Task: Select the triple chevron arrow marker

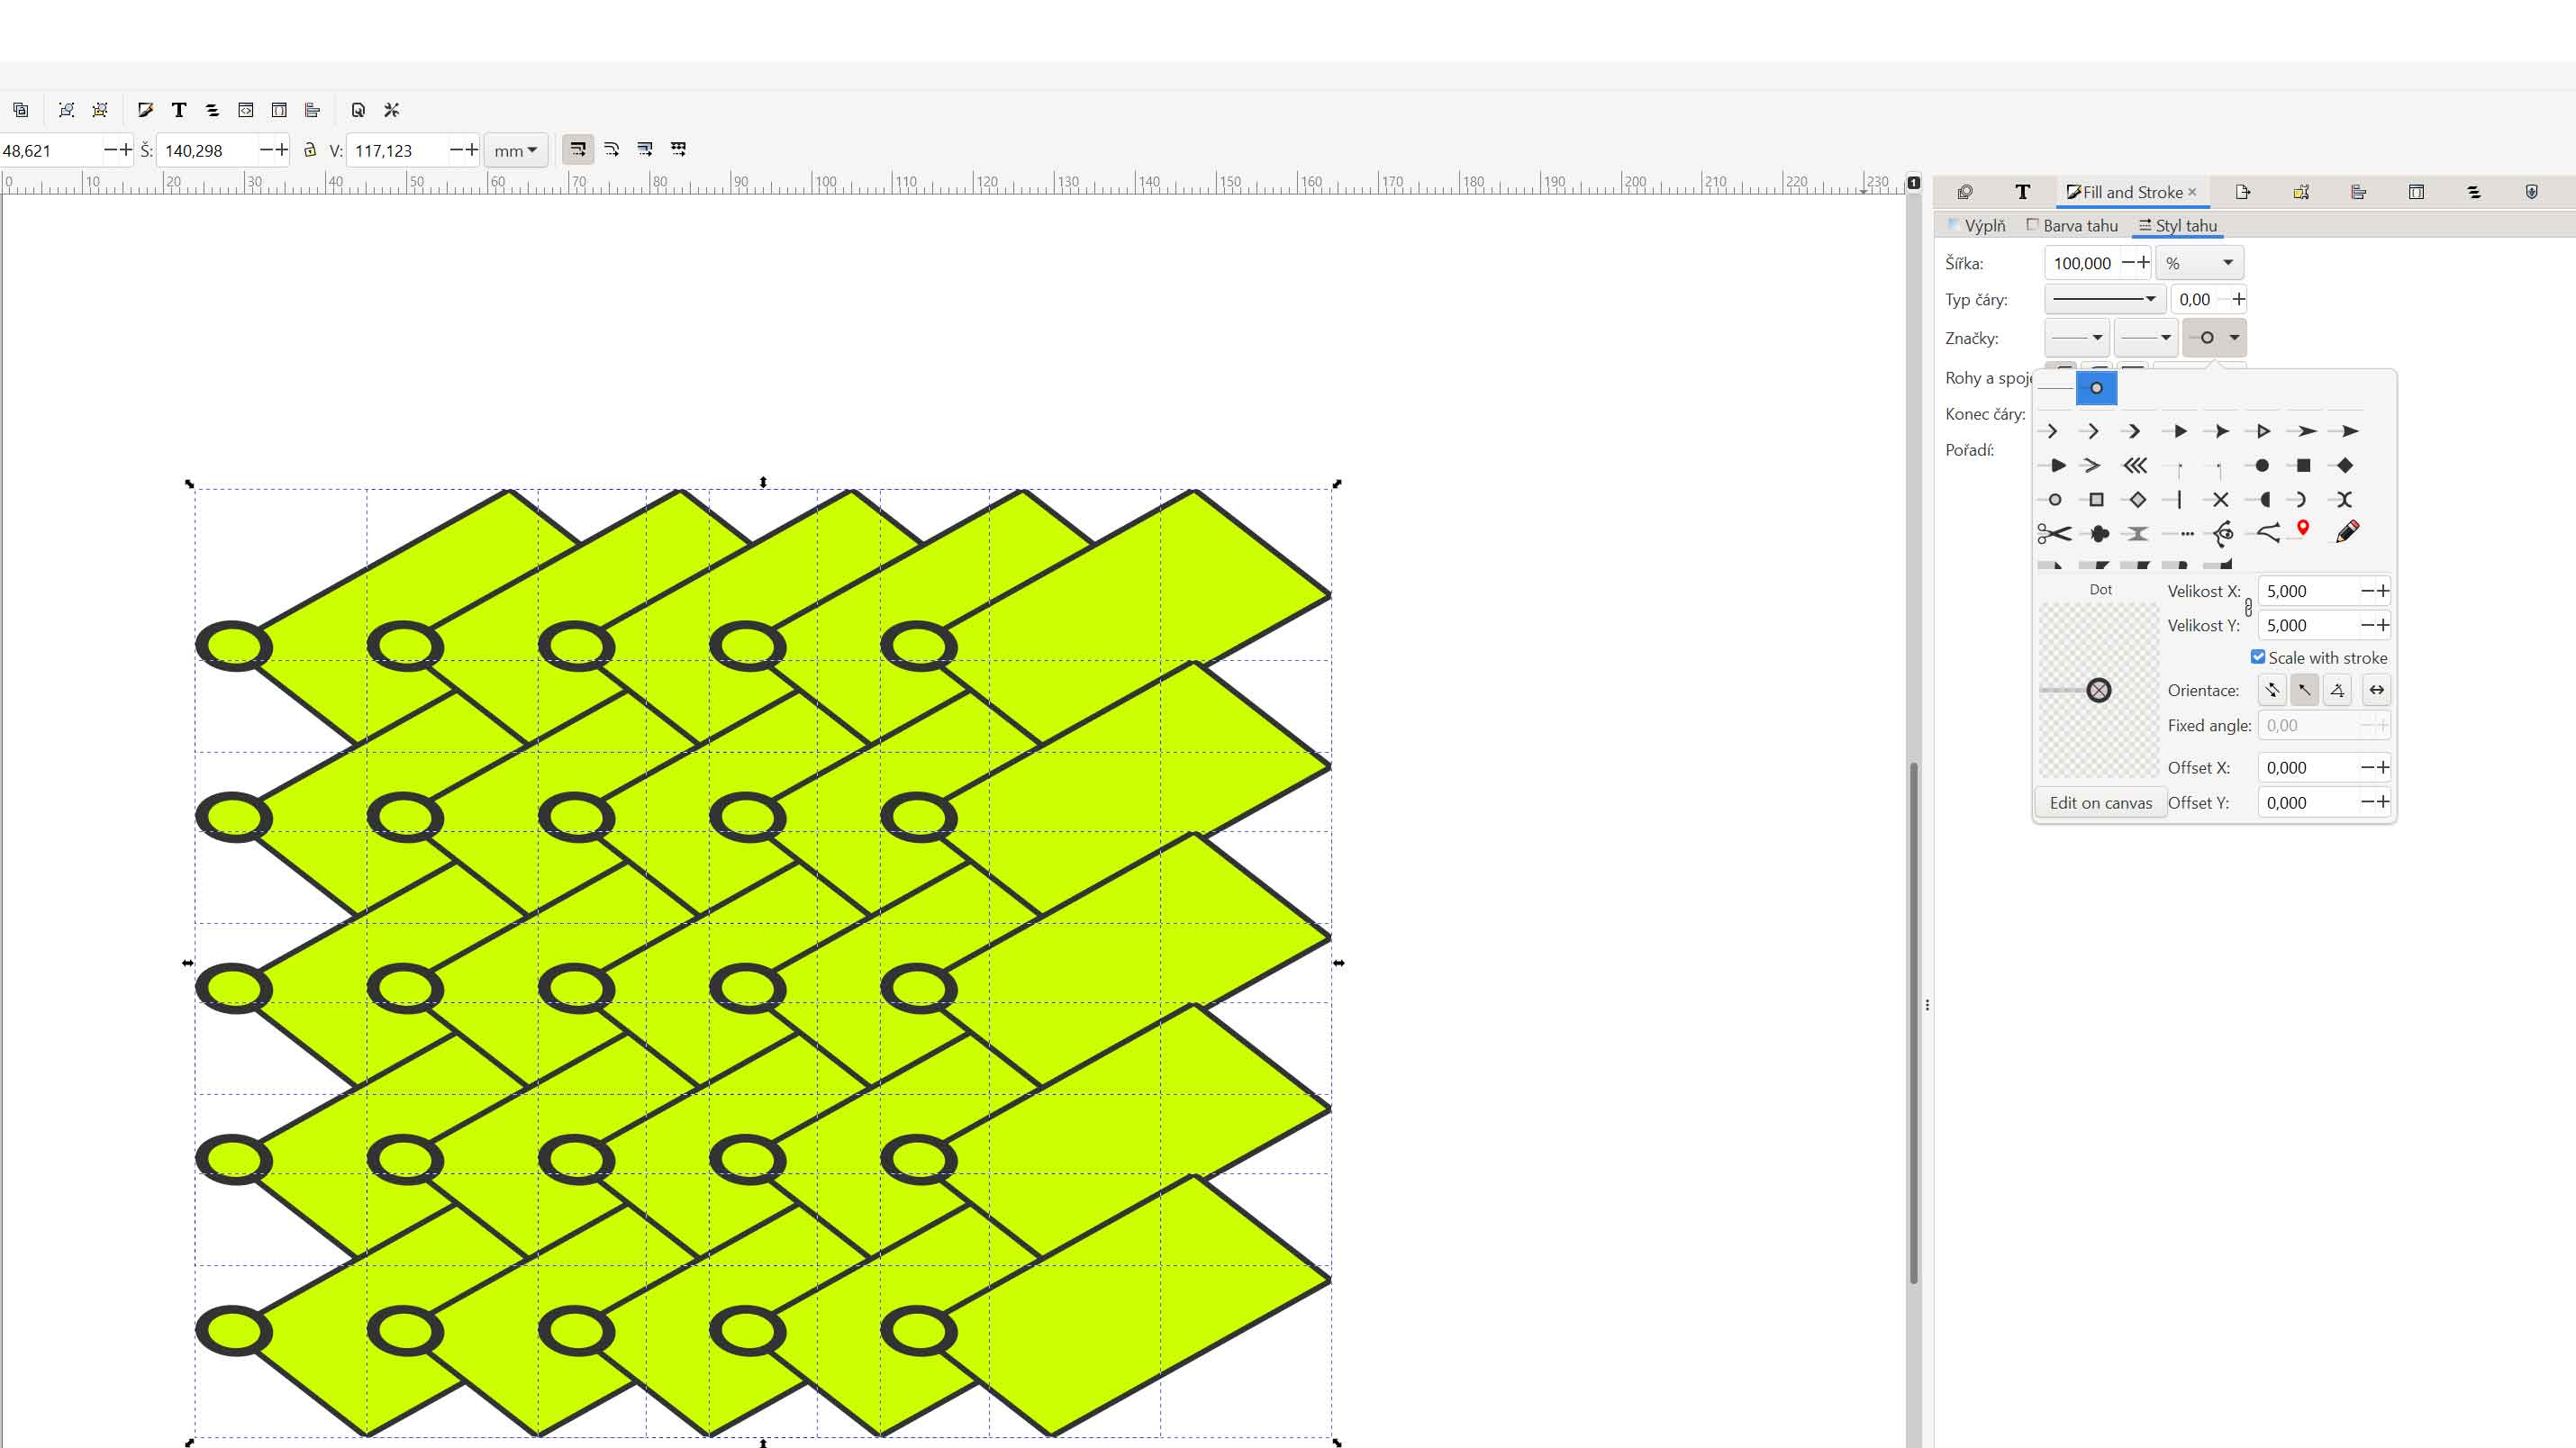Action: coord(2136,465)
